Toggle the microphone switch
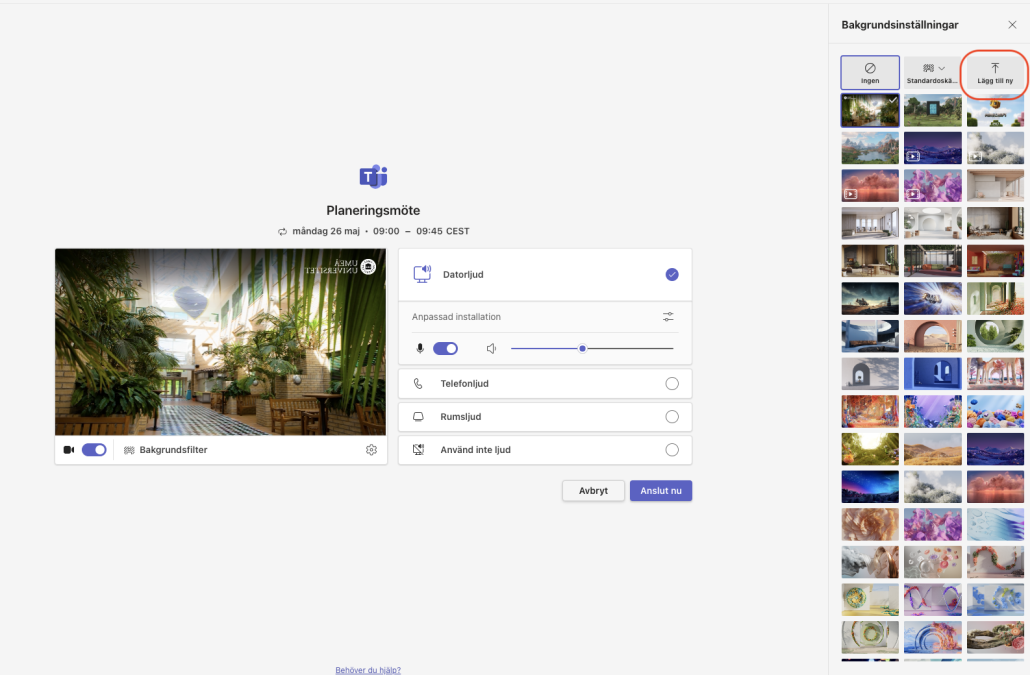 [445, 349]
